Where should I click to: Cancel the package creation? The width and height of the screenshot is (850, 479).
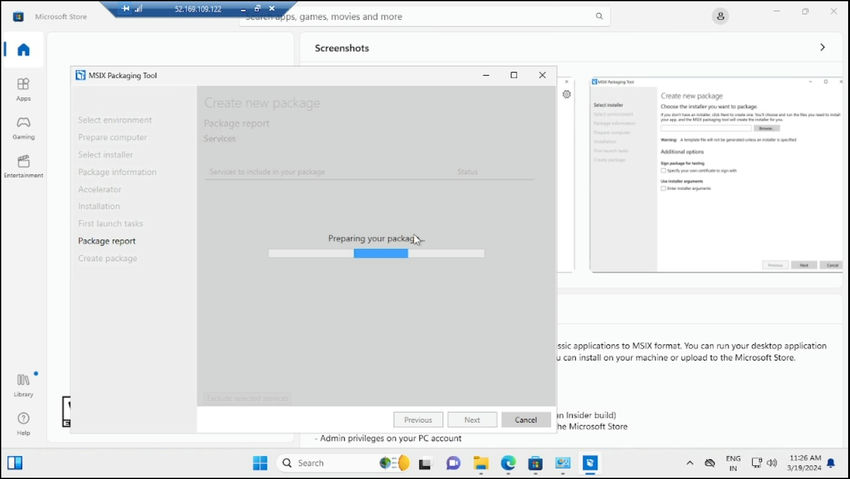point(525,420)
